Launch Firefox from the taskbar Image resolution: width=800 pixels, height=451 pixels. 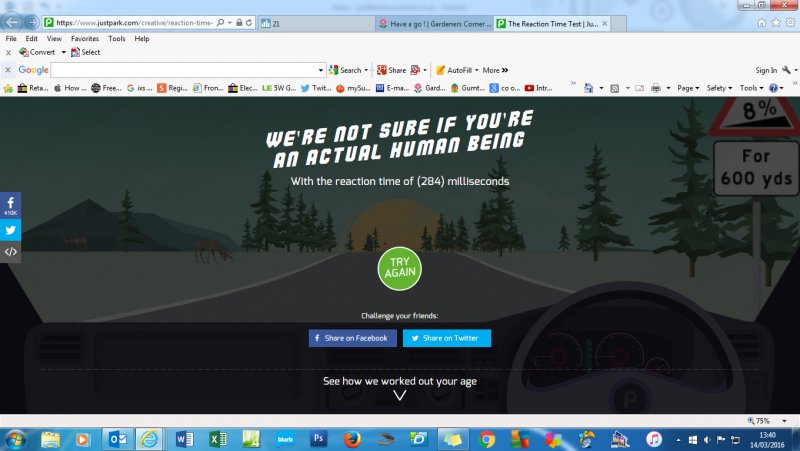(351, 439)
